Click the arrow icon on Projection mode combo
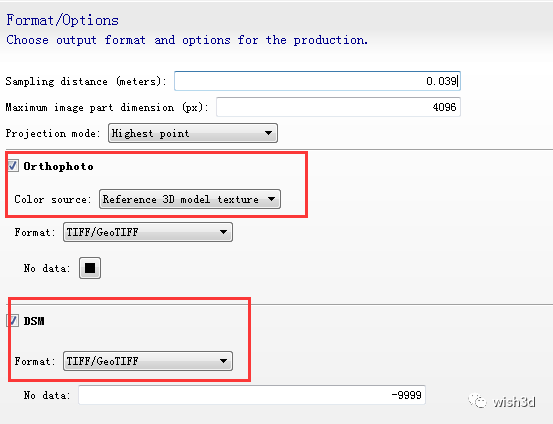 268,133
